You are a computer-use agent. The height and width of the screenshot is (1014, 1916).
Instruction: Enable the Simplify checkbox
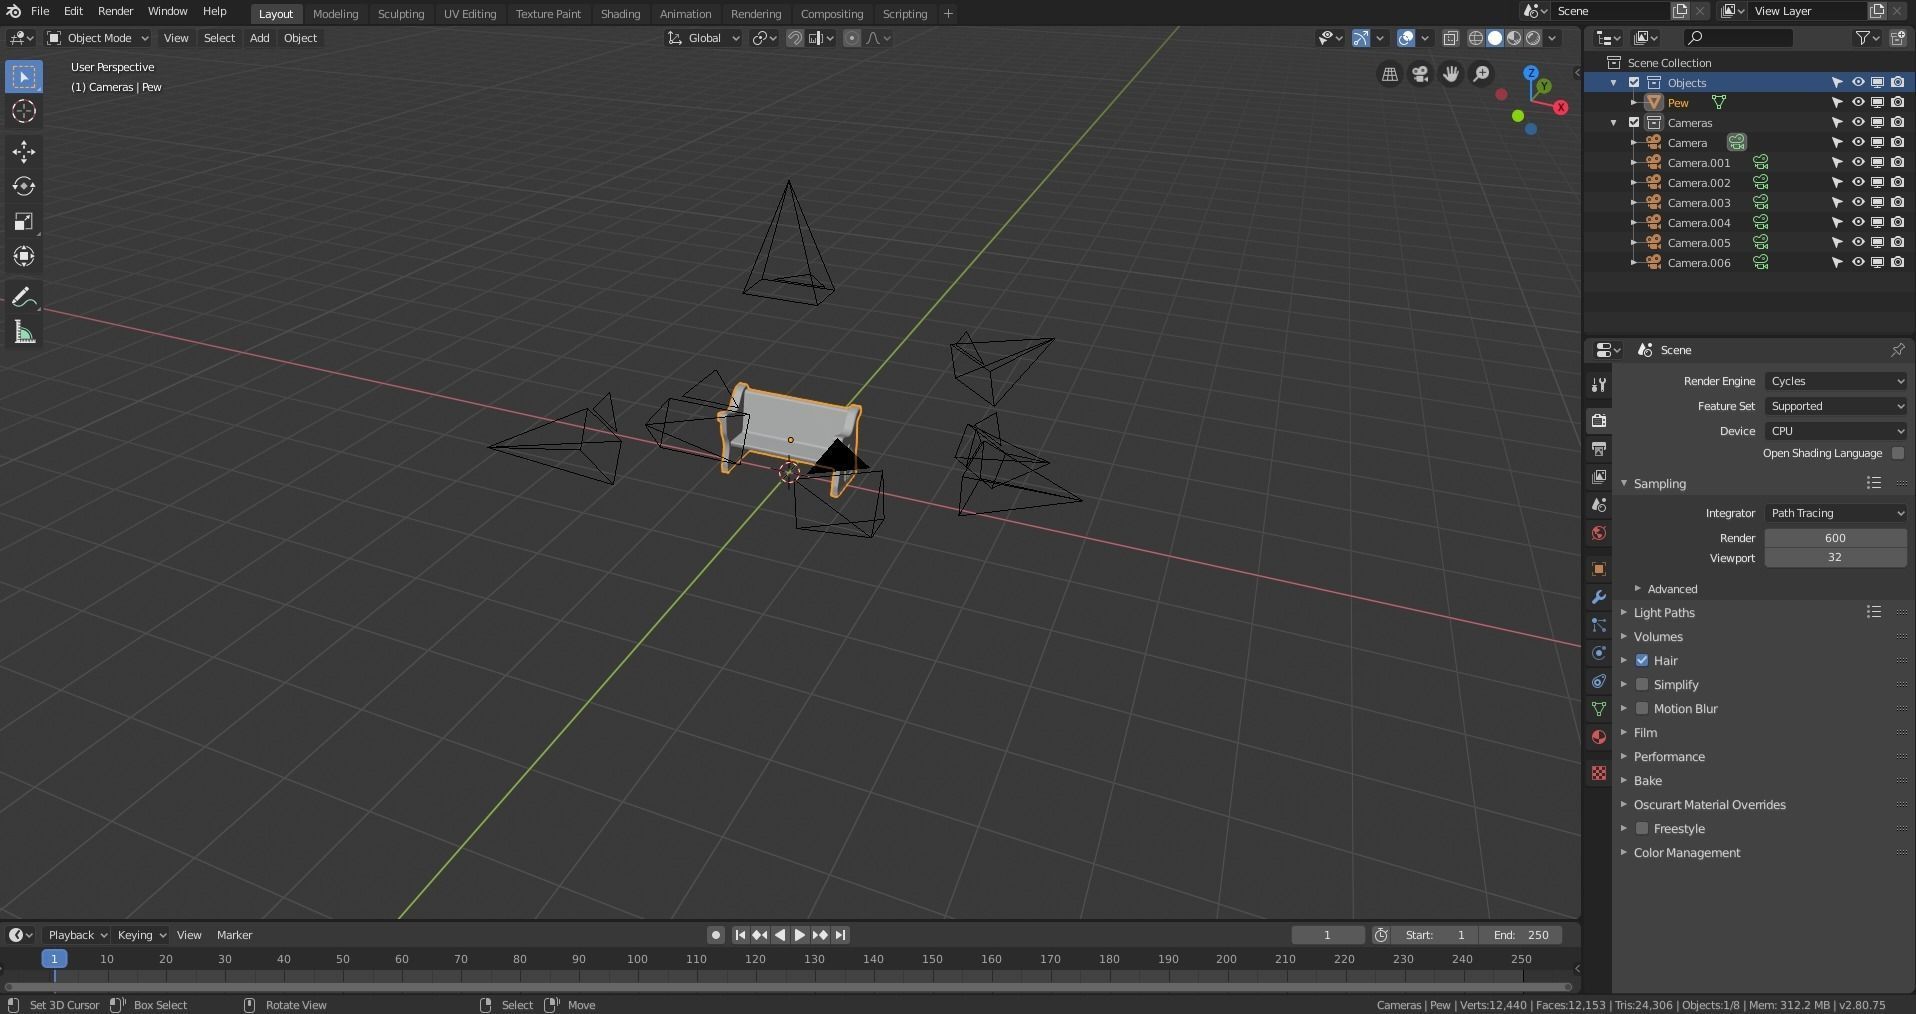[x=1642, y=685]
